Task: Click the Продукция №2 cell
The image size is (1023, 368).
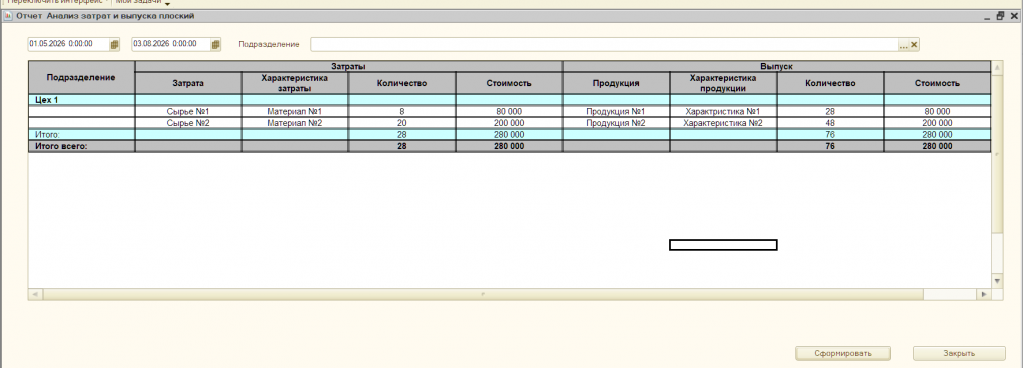Action: point(616,123)
